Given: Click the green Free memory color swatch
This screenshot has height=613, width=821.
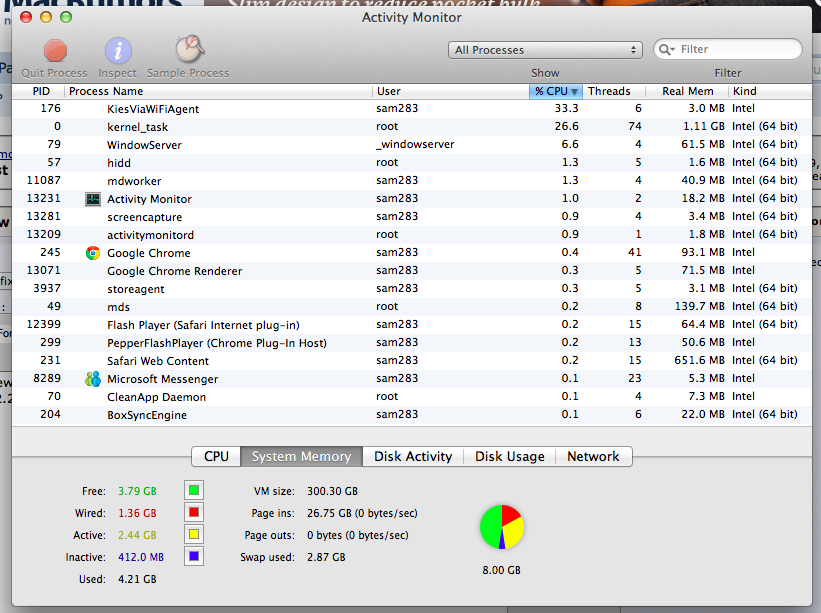Looking at the screenshot, I should (194, 491).
